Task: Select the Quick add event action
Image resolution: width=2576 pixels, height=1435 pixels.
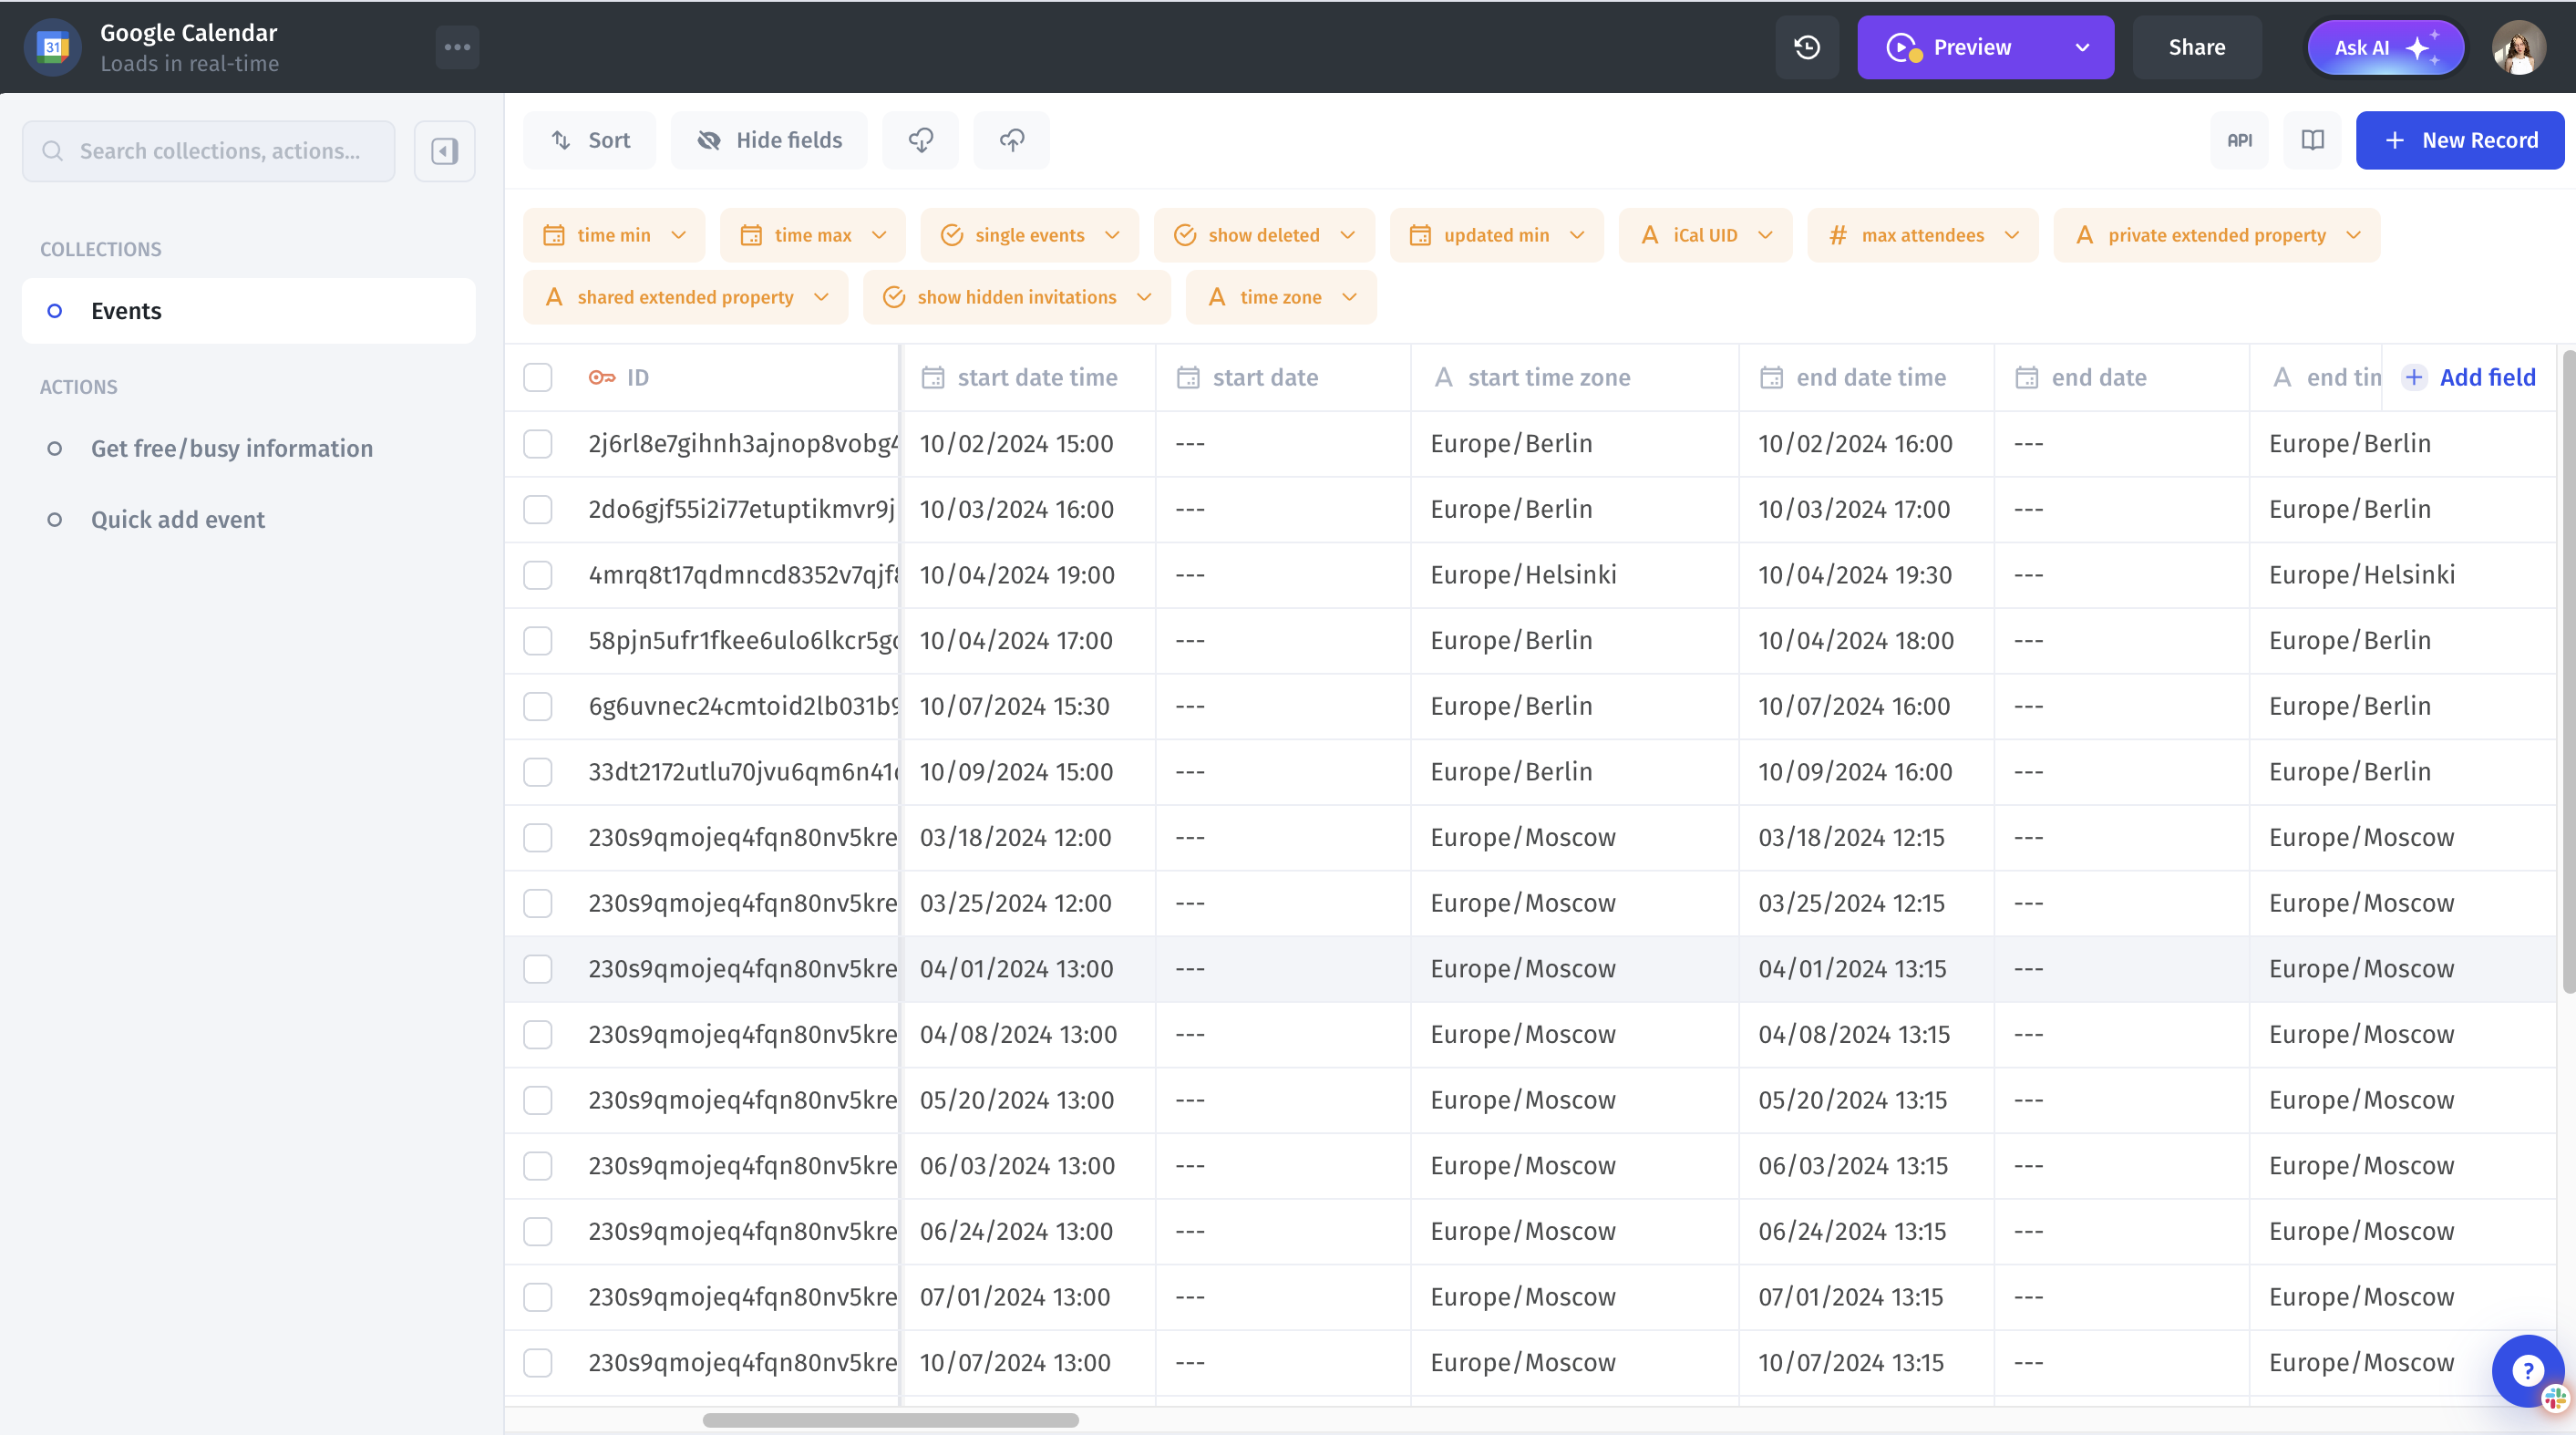Action: pyautogui.click(x=178, y=519)
